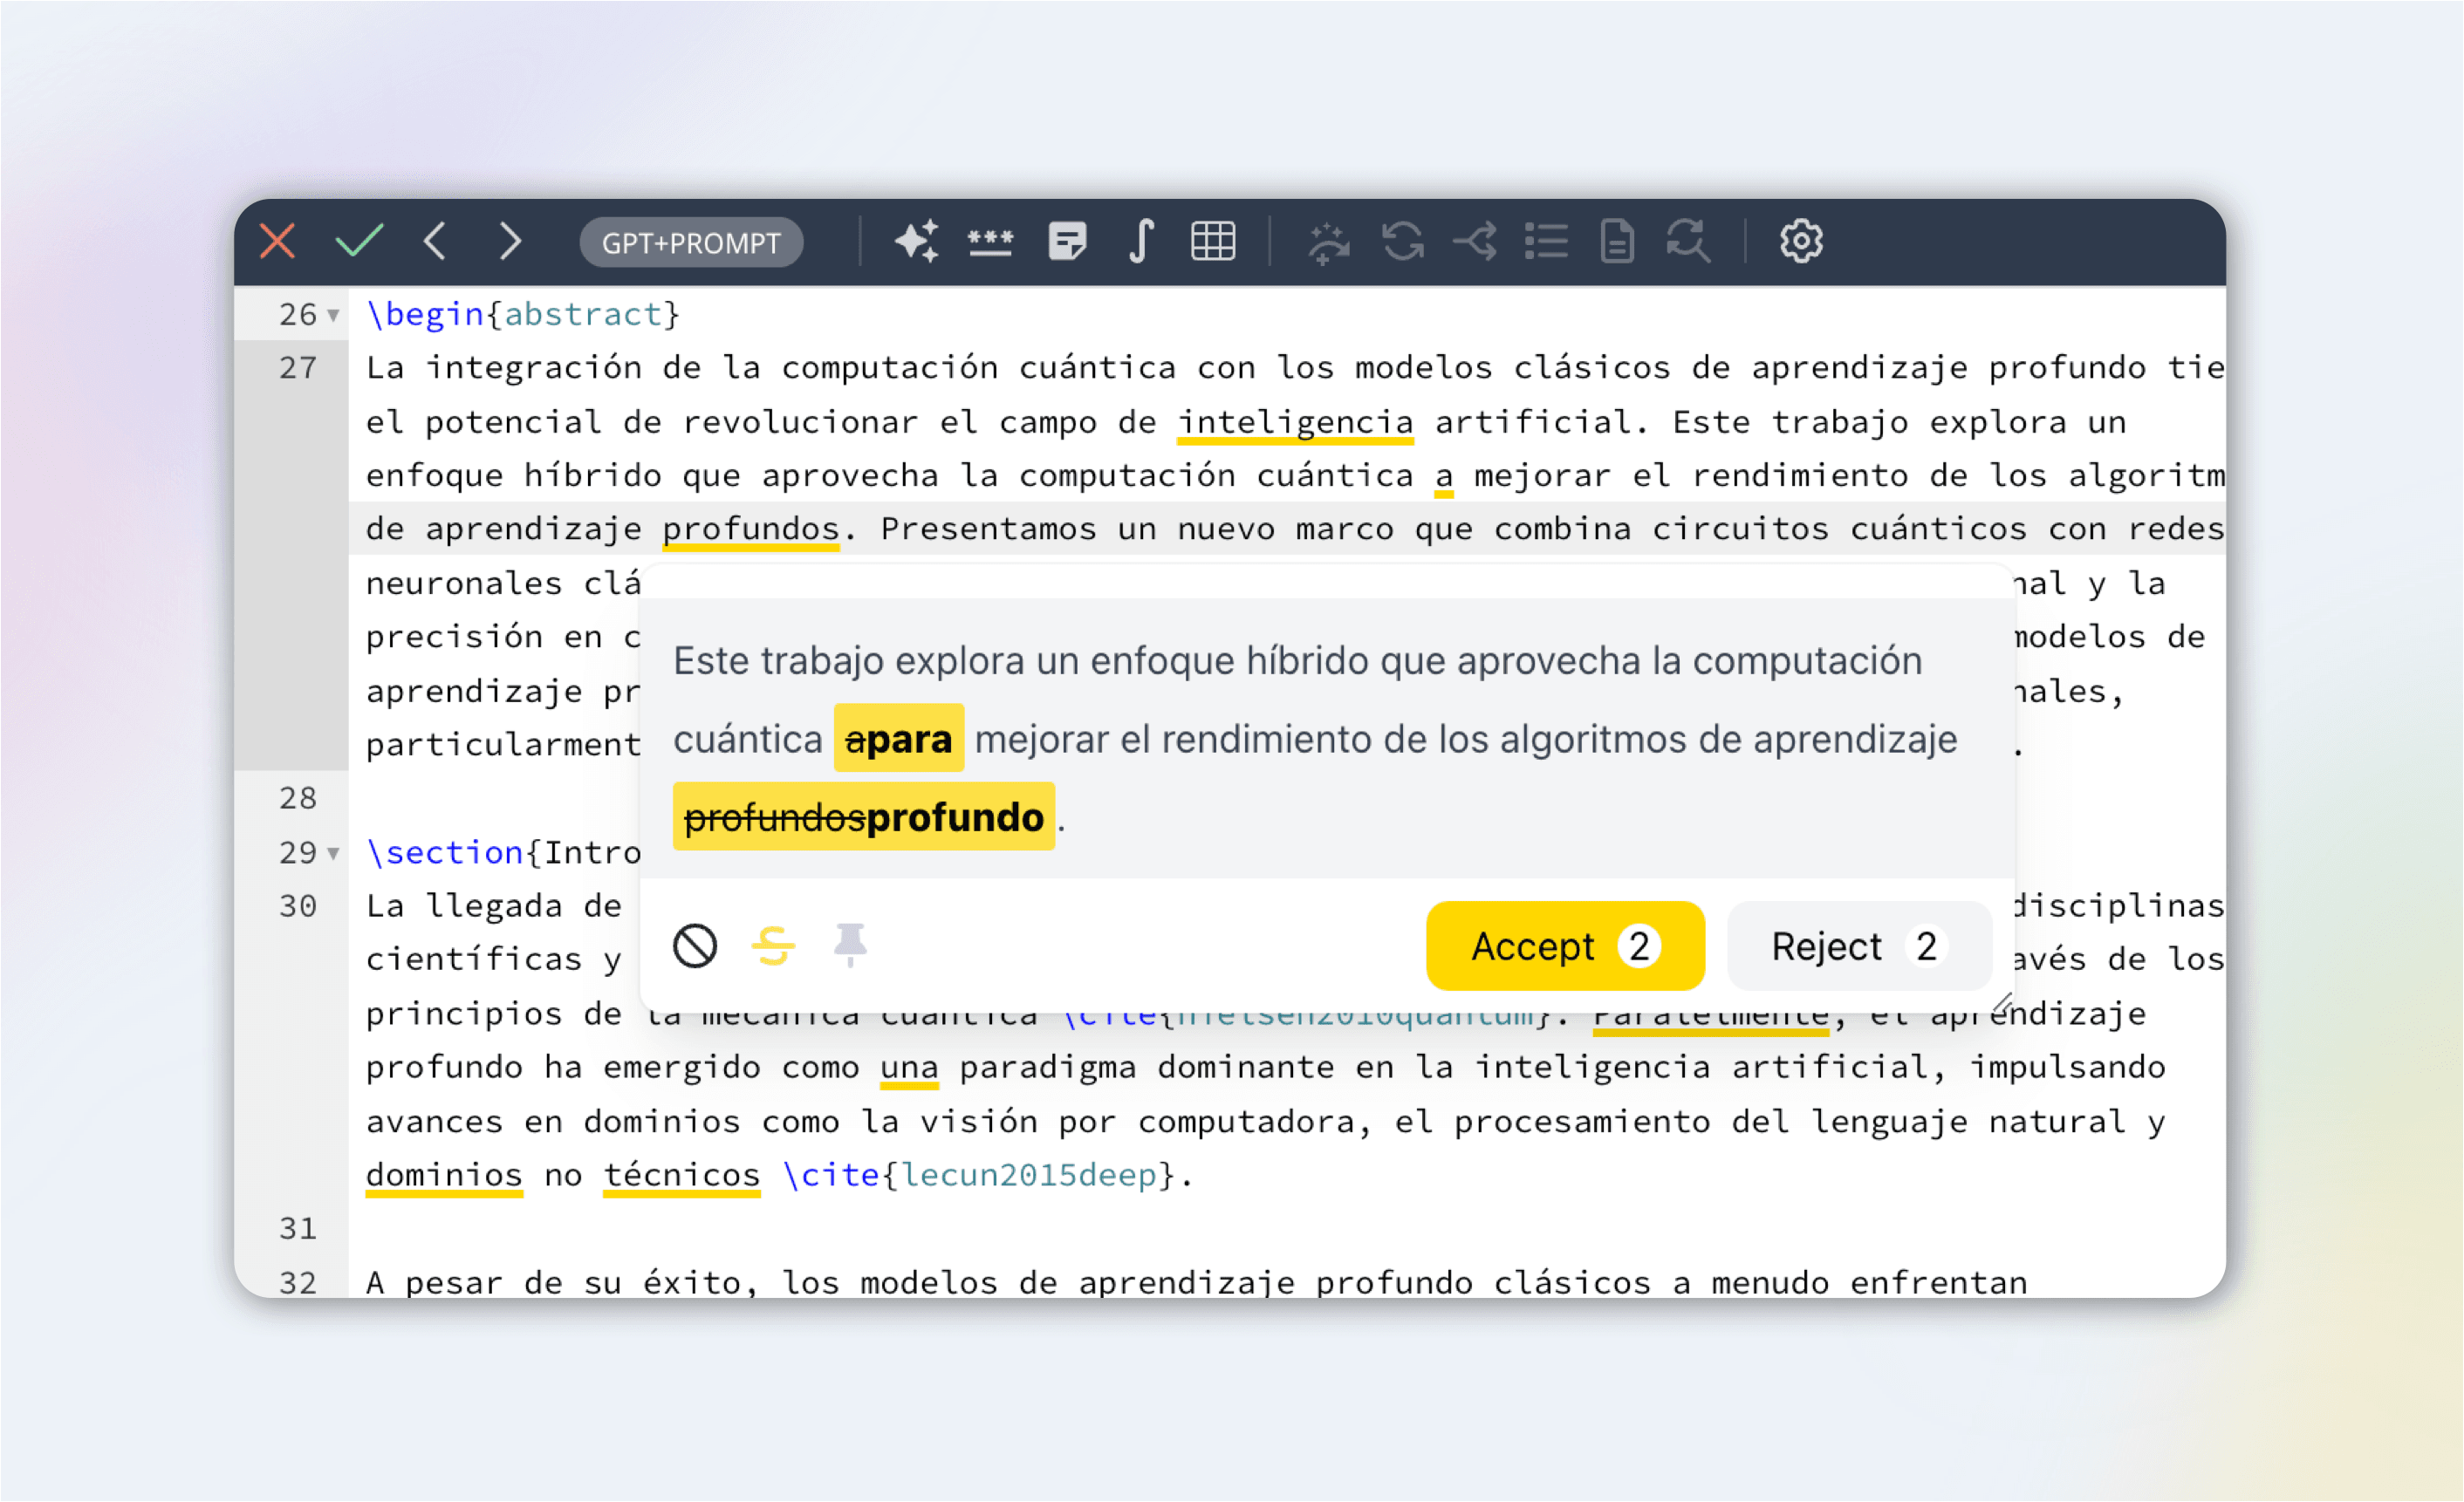The height and width of the screenshot is (1502, 2464).
Task: Collapse the section fold arrow at line 29
Action: (334, 854)
